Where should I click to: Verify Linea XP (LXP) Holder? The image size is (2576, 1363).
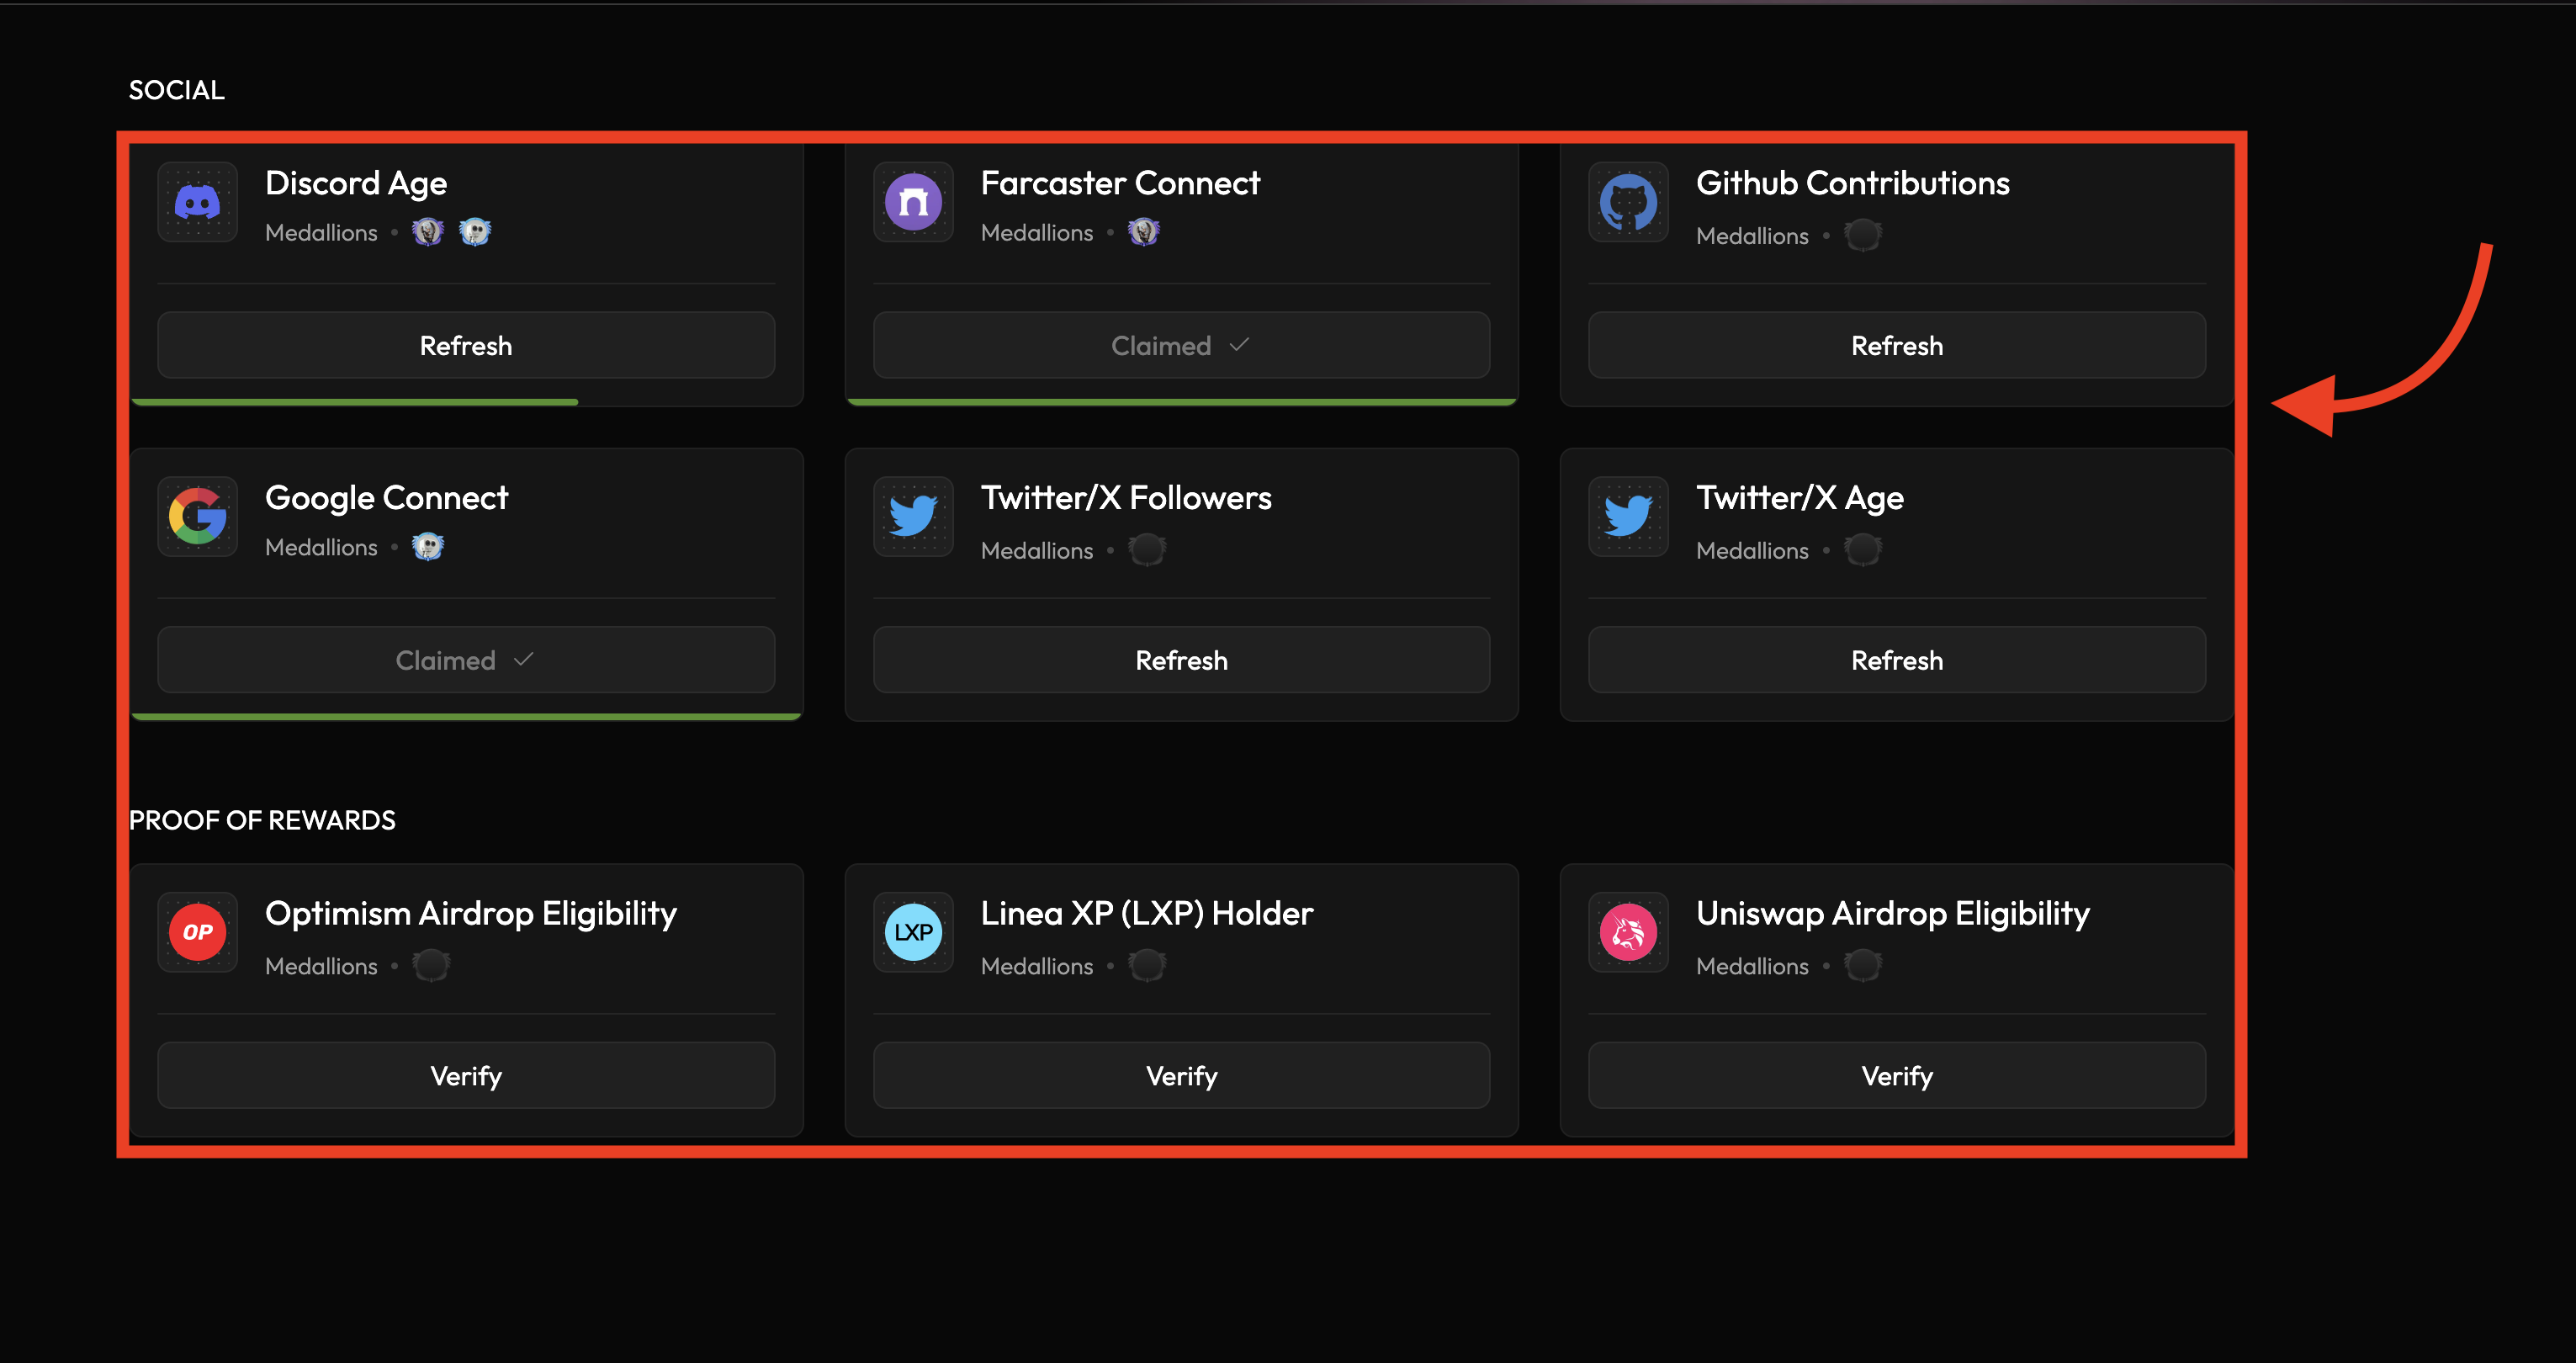[x=1181, y=1076]
